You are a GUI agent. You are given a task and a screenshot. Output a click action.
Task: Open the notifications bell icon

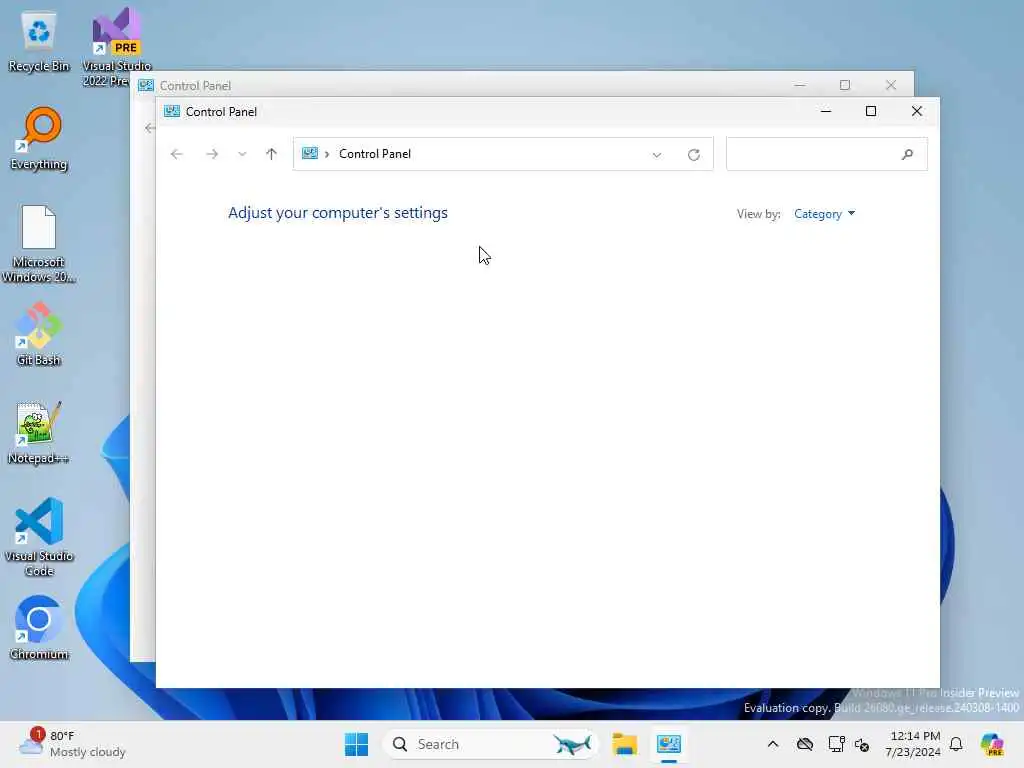coord(956,744)
